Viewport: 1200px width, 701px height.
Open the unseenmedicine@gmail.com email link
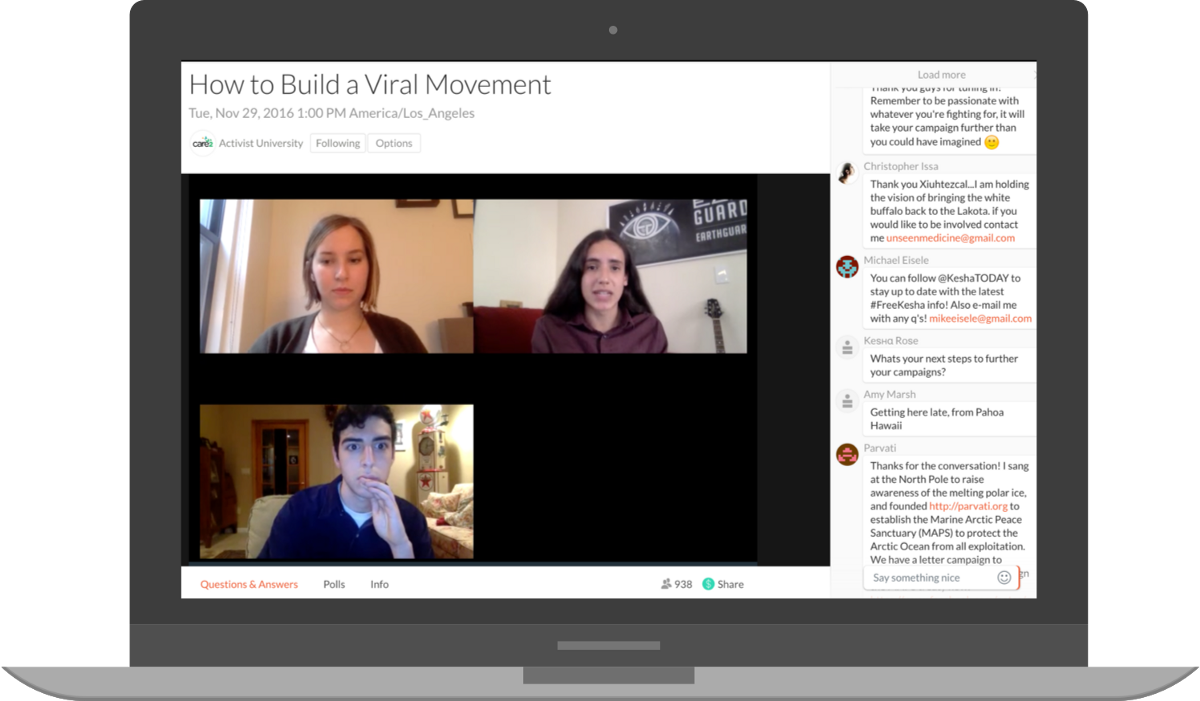[x=950, y=238]
